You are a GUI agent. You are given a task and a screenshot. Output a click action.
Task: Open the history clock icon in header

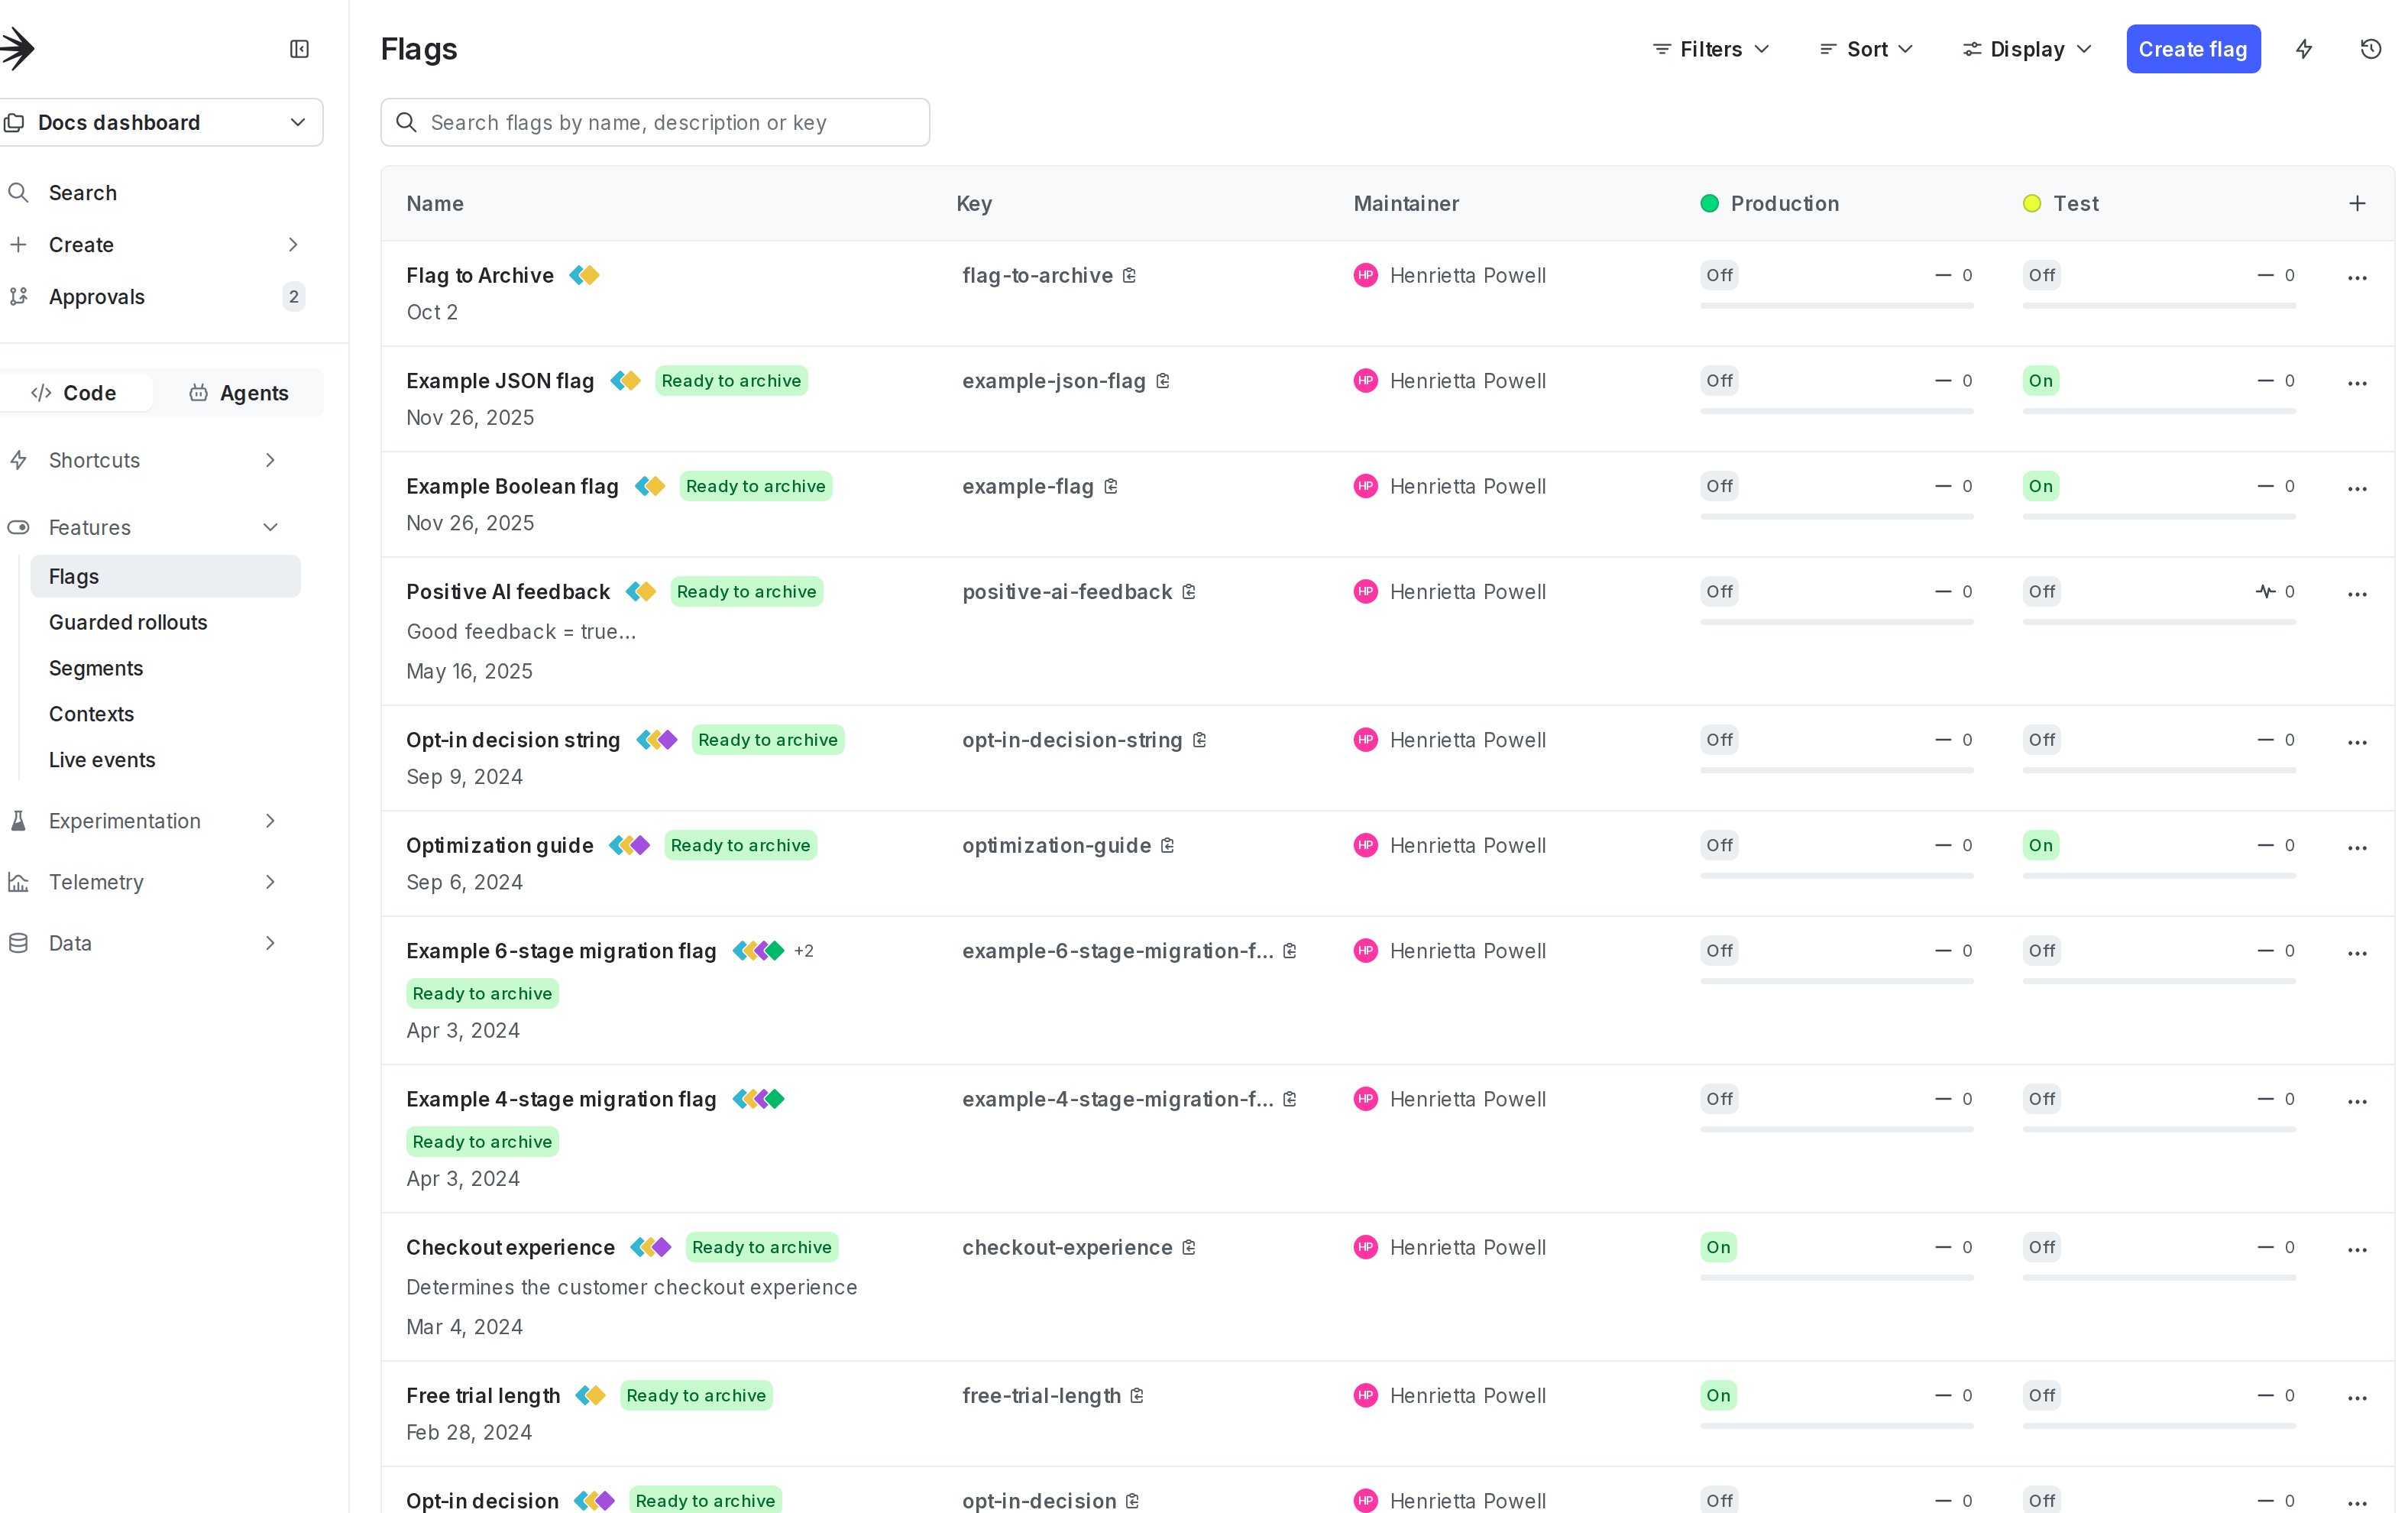pos(2370,49)
